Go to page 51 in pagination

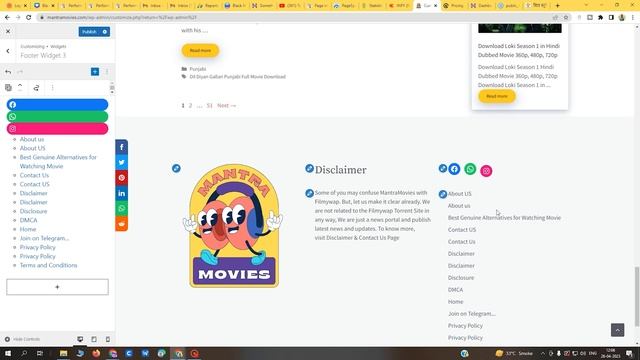(209, 105)
